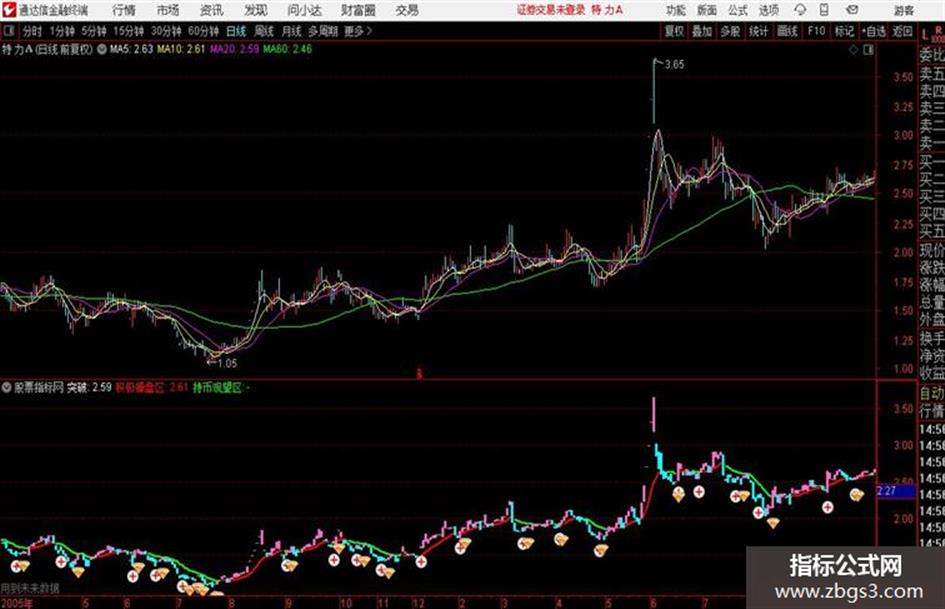Click the 游客 user account label
The image size is (945, 609).
tap(903, 10)
